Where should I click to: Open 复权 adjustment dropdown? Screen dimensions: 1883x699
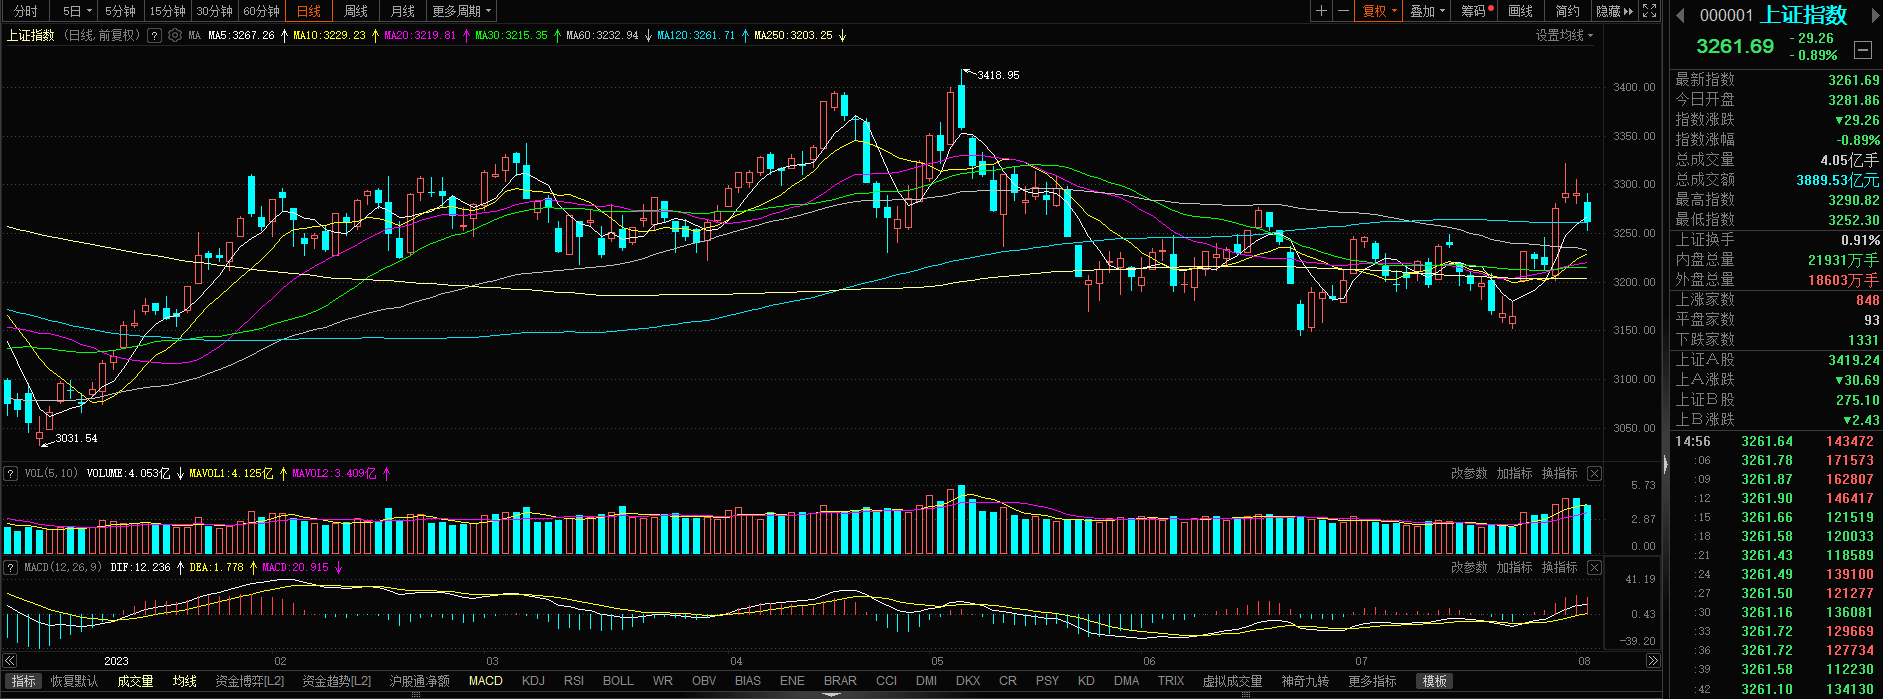point(1380,11)
